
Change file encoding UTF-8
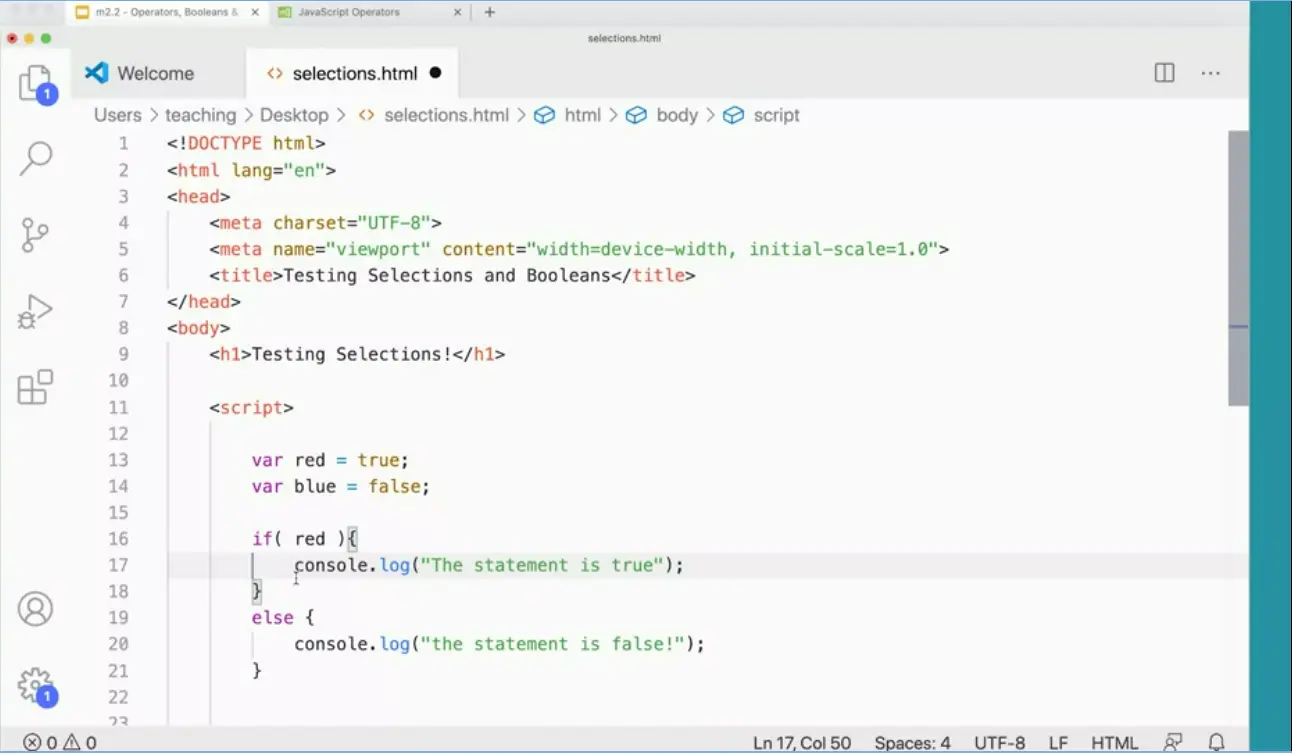[999, 743]
